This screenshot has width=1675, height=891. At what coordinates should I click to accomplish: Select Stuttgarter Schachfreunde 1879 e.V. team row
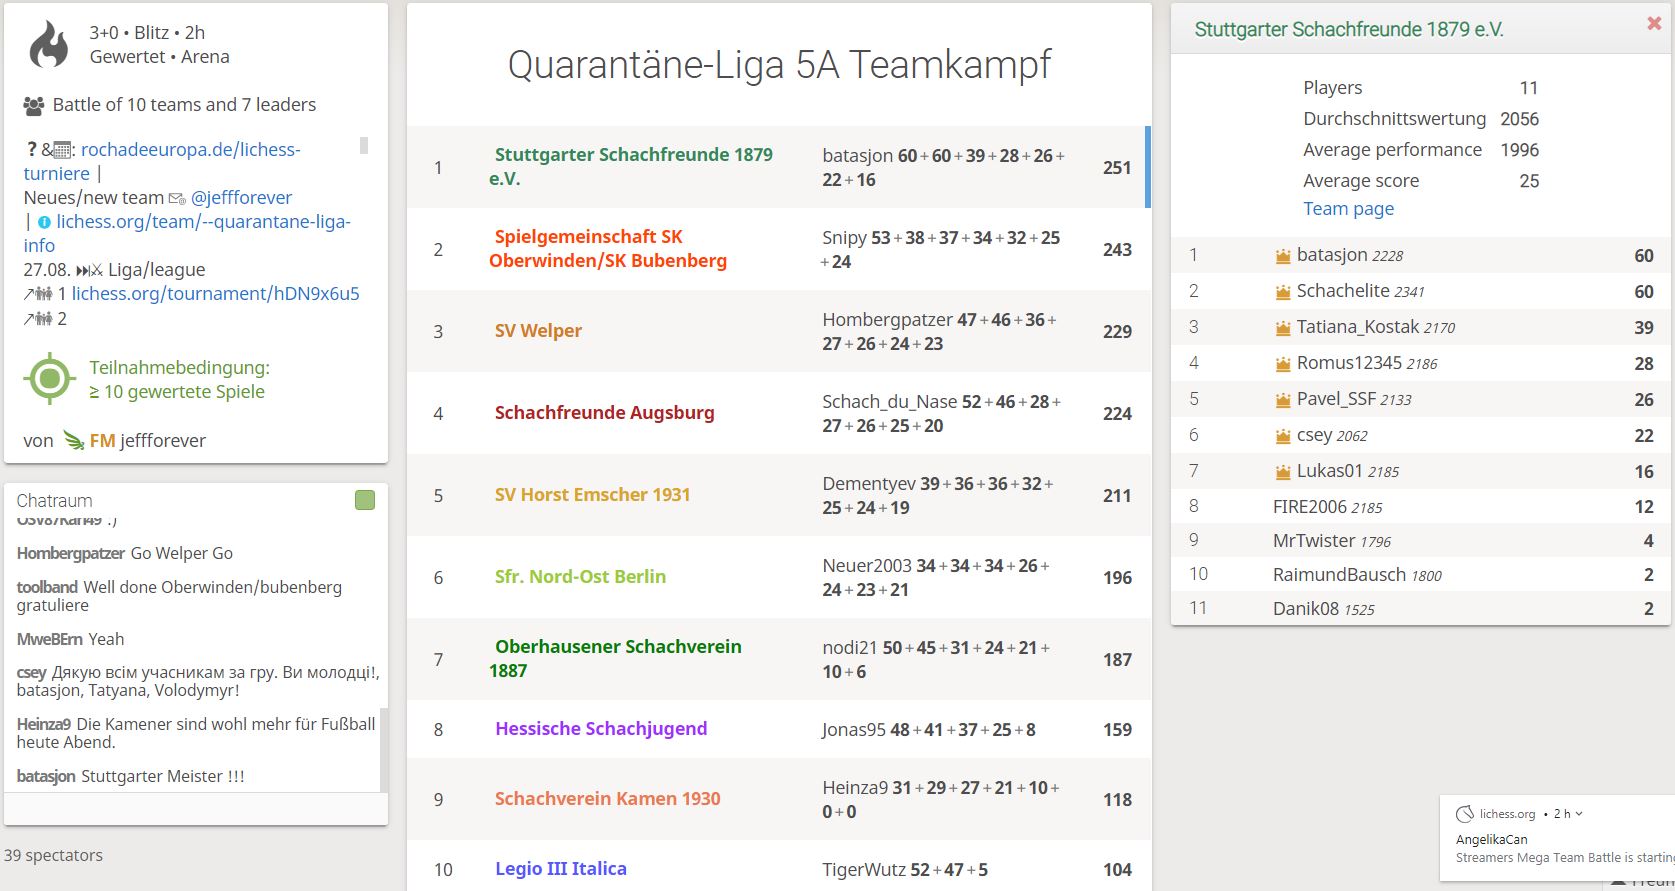coord(779,167)
